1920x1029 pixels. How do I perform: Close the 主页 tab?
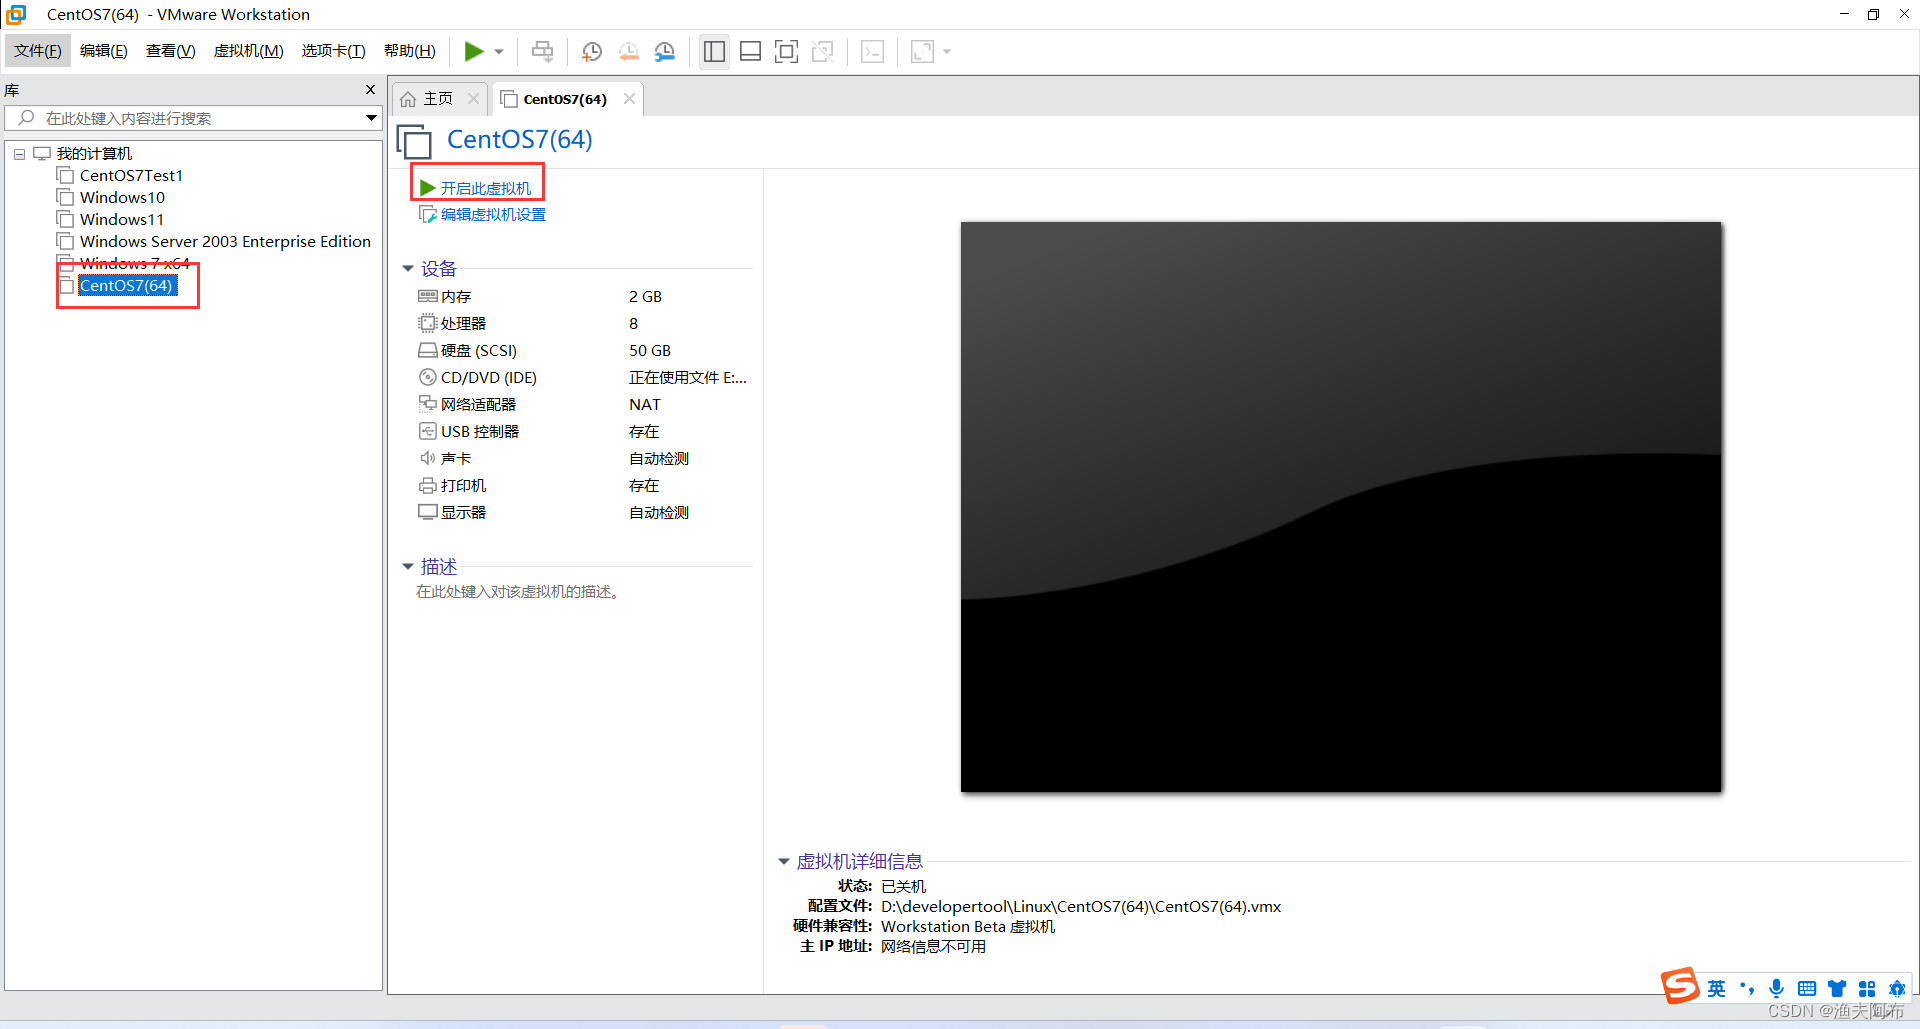[x=473, y=98]
